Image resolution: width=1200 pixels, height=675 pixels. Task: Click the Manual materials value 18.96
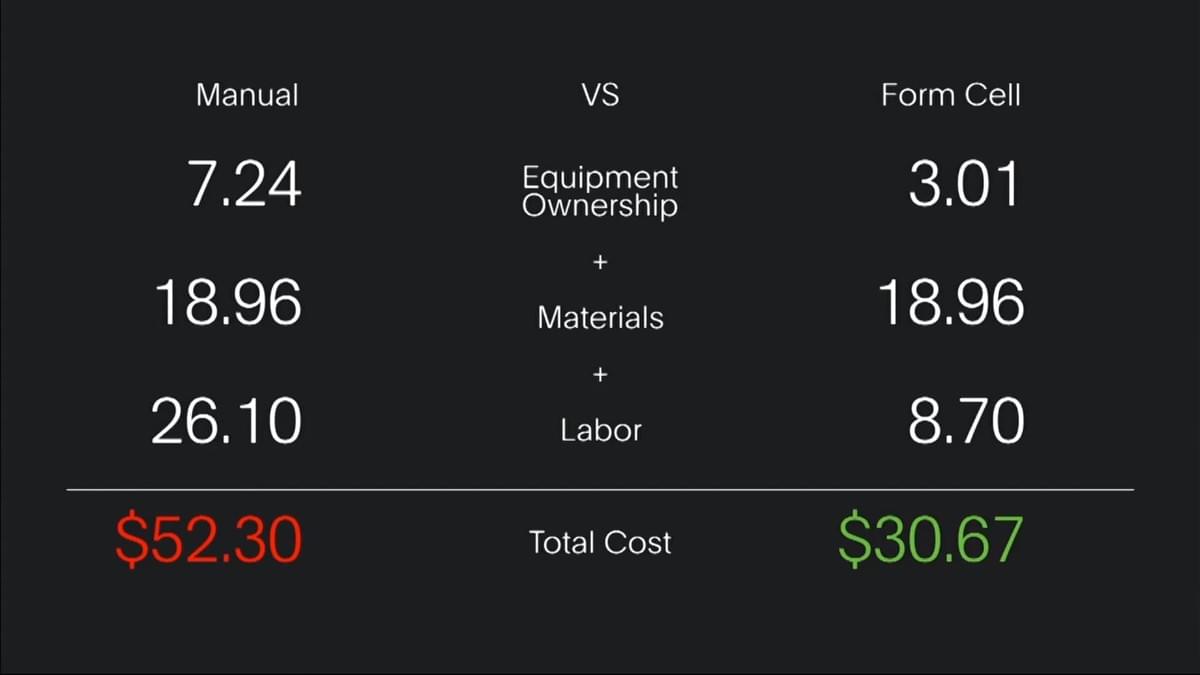coord(228,303)
